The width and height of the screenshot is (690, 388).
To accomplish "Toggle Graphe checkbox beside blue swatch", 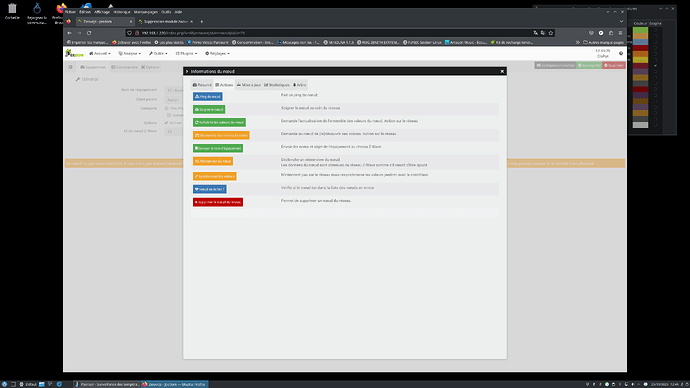I will point(656,42).
